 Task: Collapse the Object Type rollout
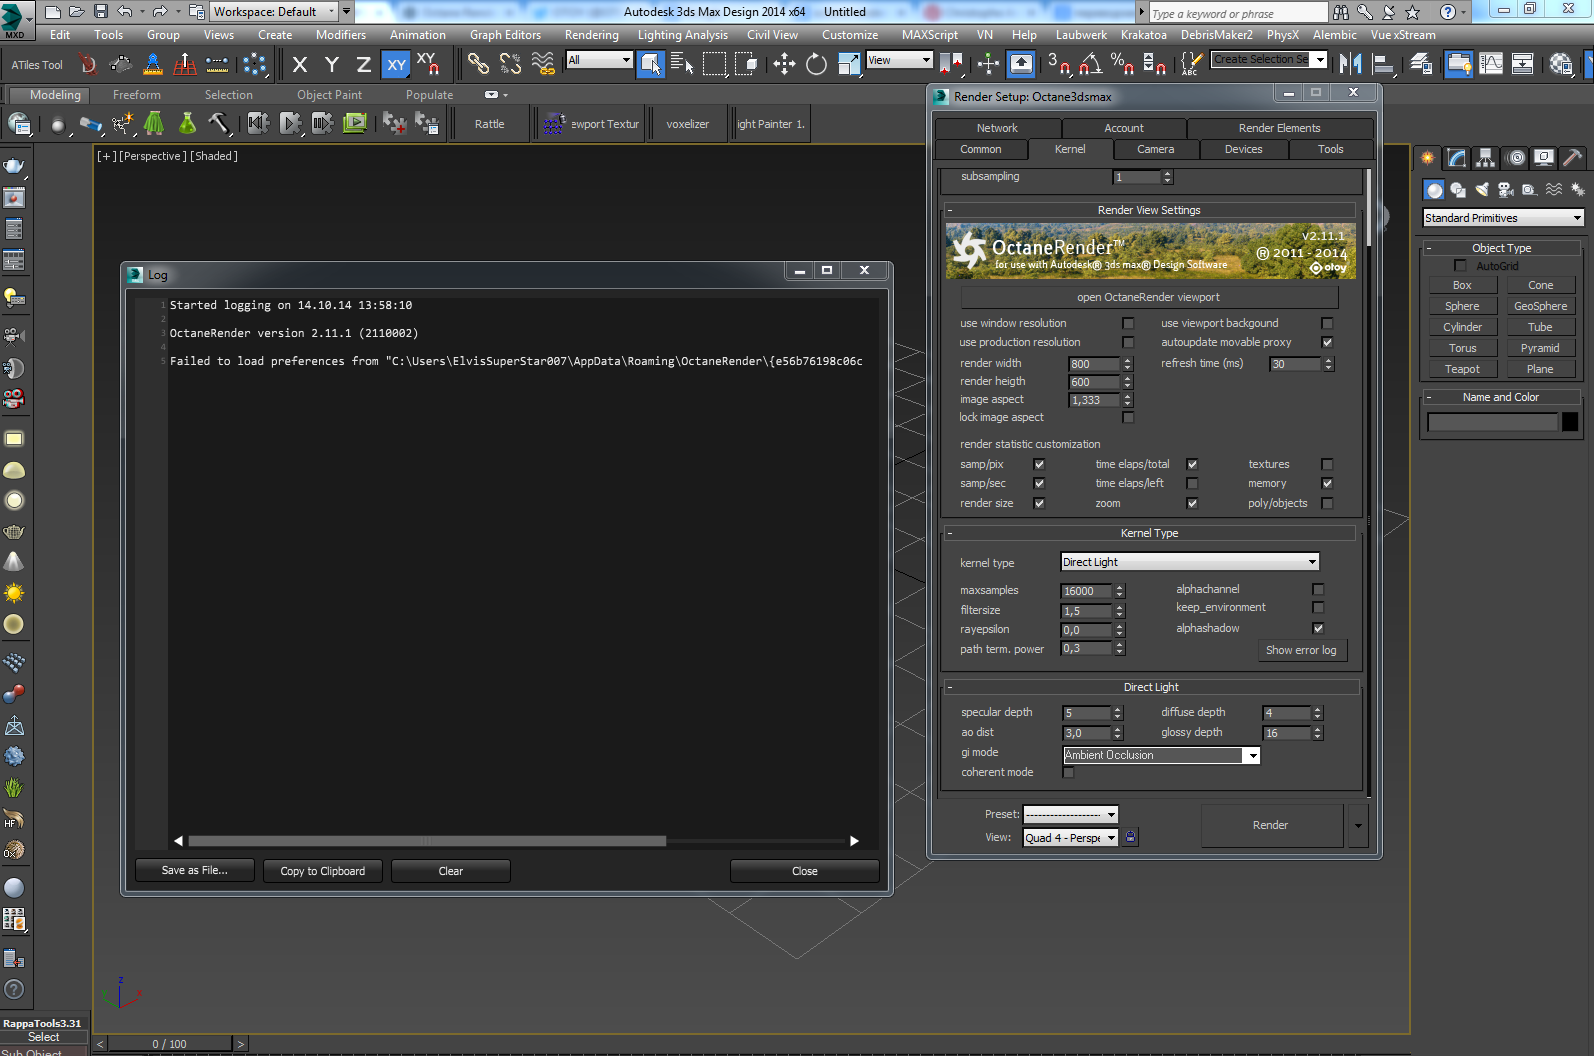[x=1501, y=248]
